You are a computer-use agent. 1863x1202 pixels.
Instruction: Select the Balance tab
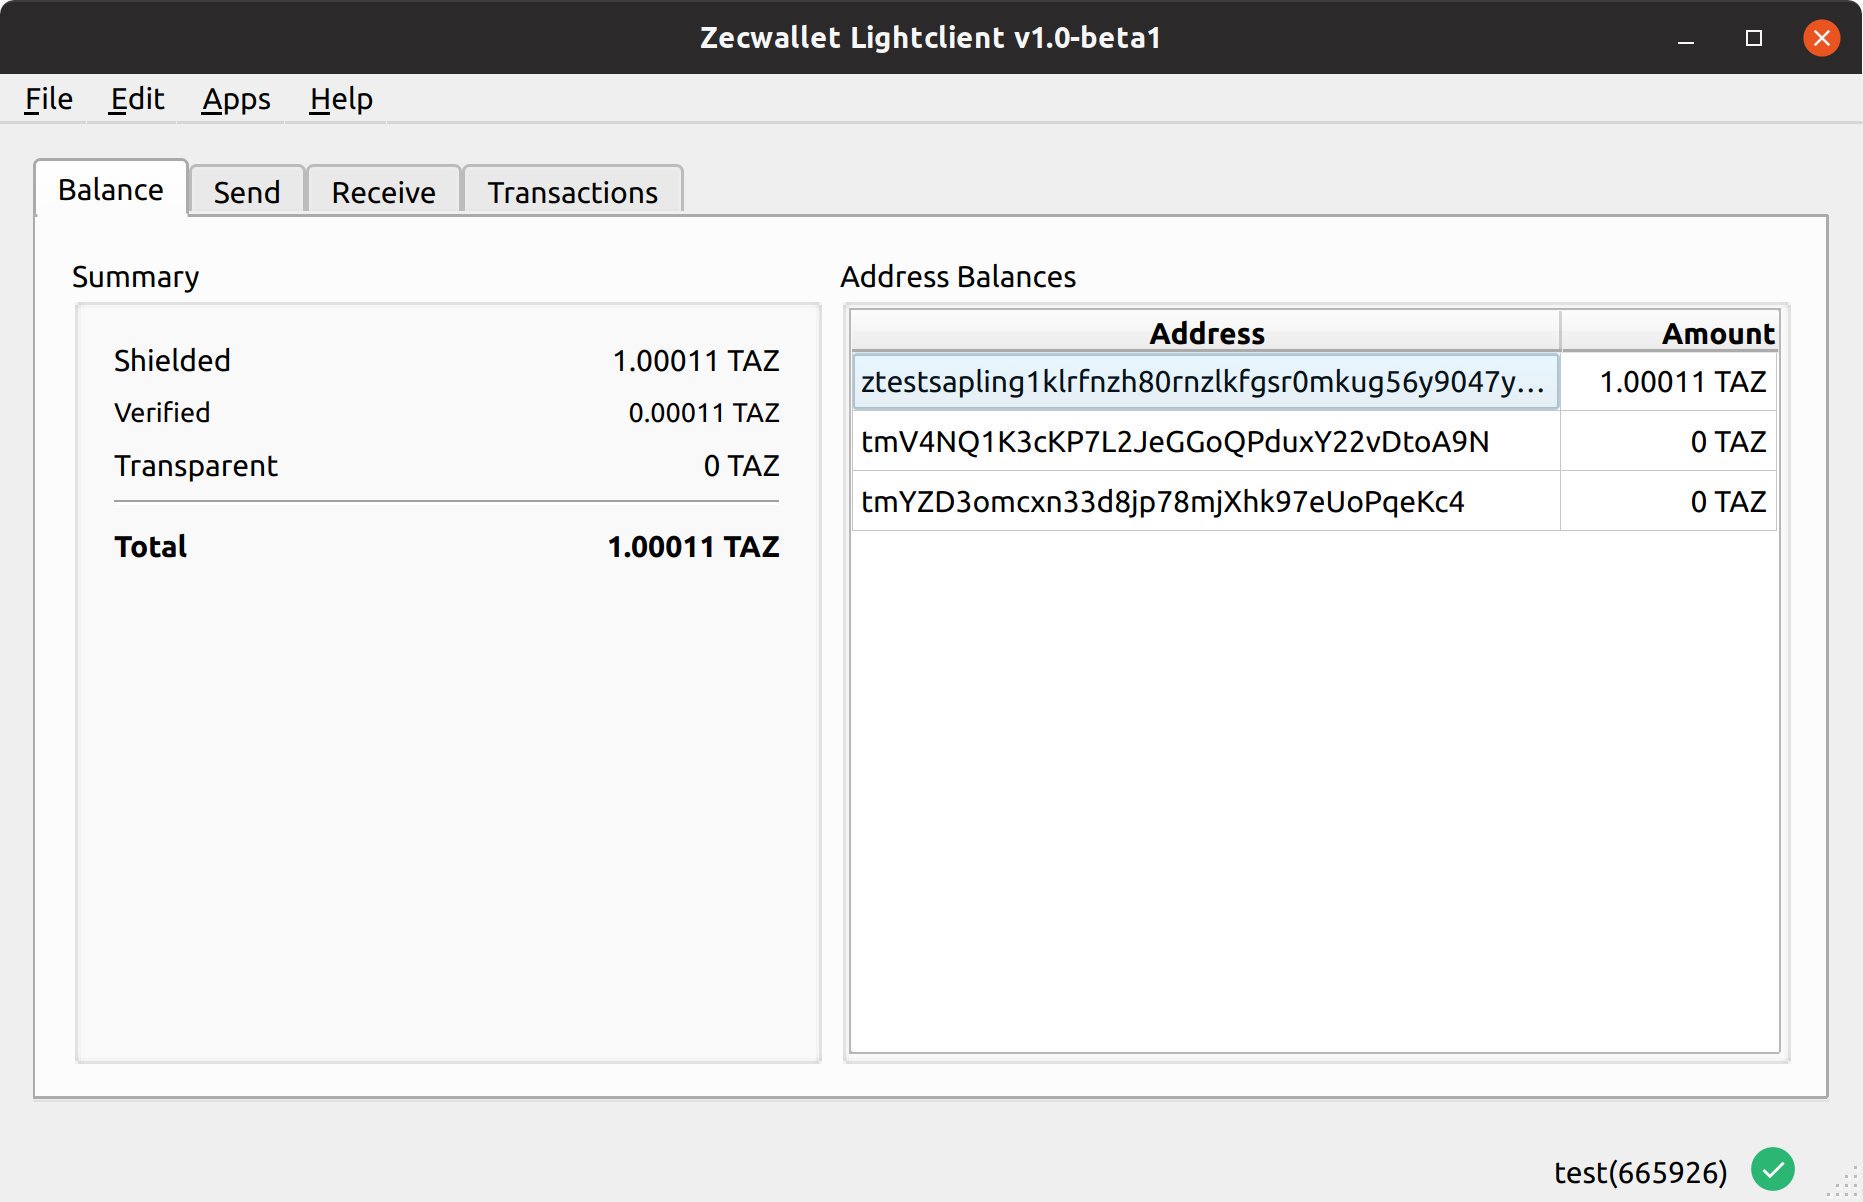(x=111, y=190)
